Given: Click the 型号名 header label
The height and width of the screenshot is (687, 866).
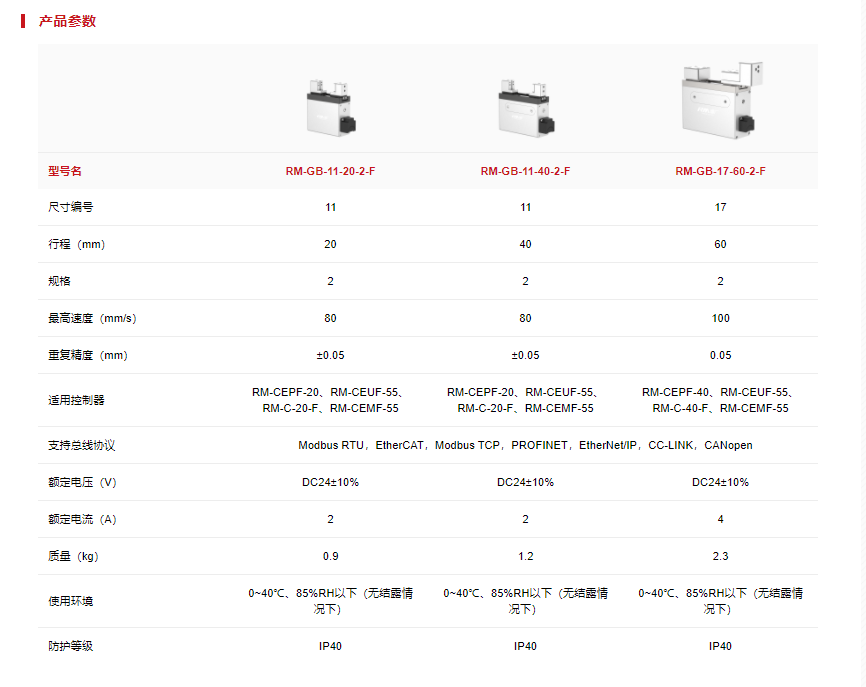Looking at the screenshot, I should point(65,171).
